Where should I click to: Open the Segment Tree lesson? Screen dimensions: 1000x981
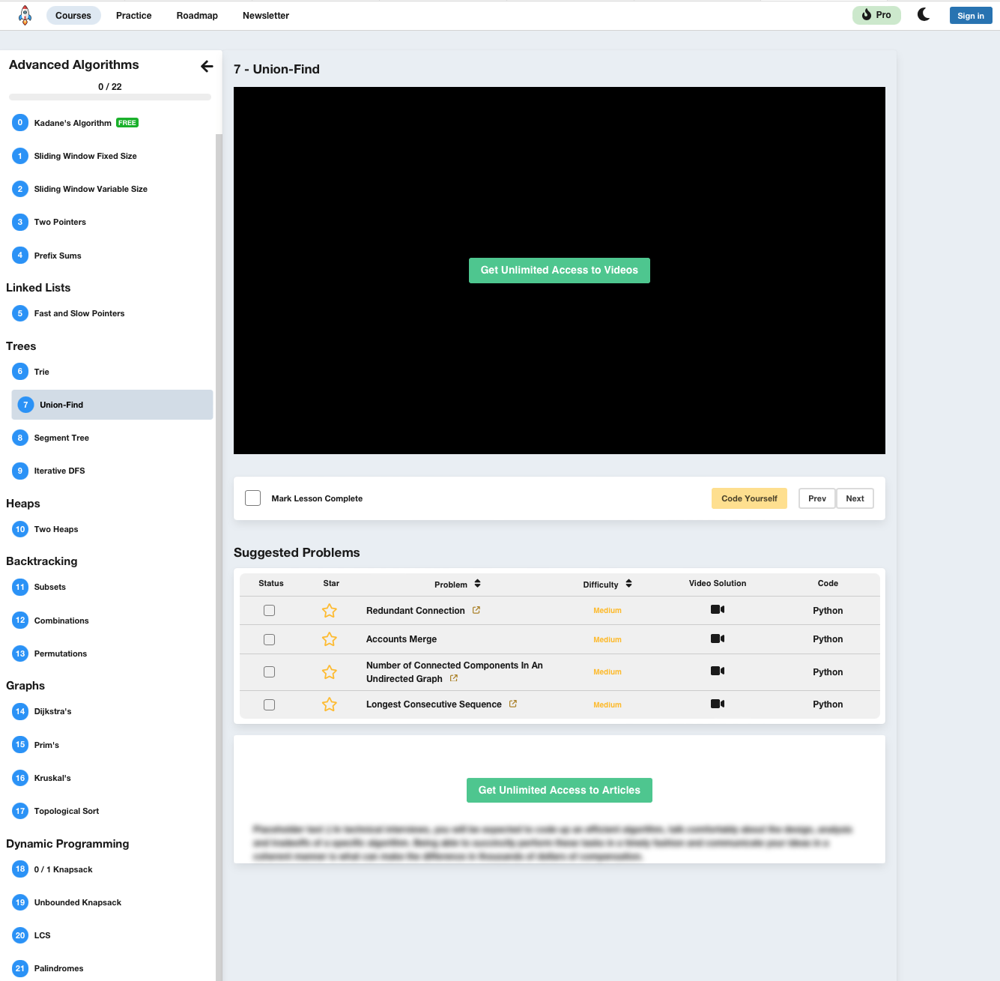(x=61, y=438)
